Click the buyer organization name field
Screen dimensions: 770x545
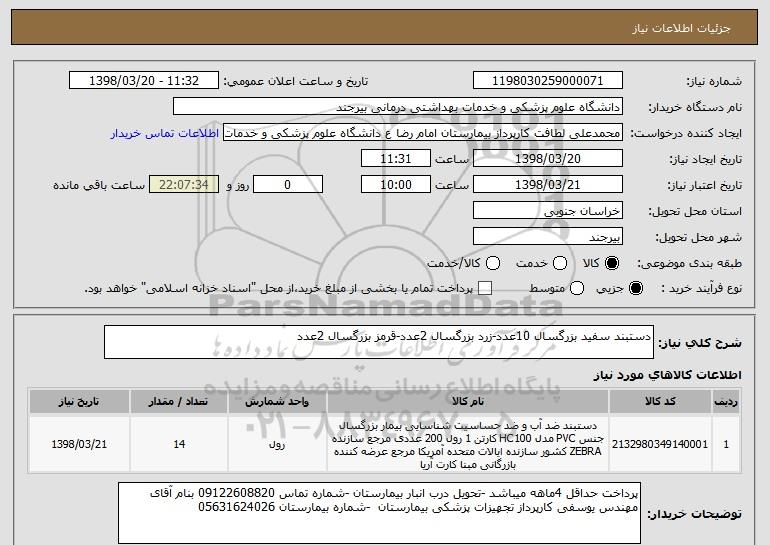[398, 107]
